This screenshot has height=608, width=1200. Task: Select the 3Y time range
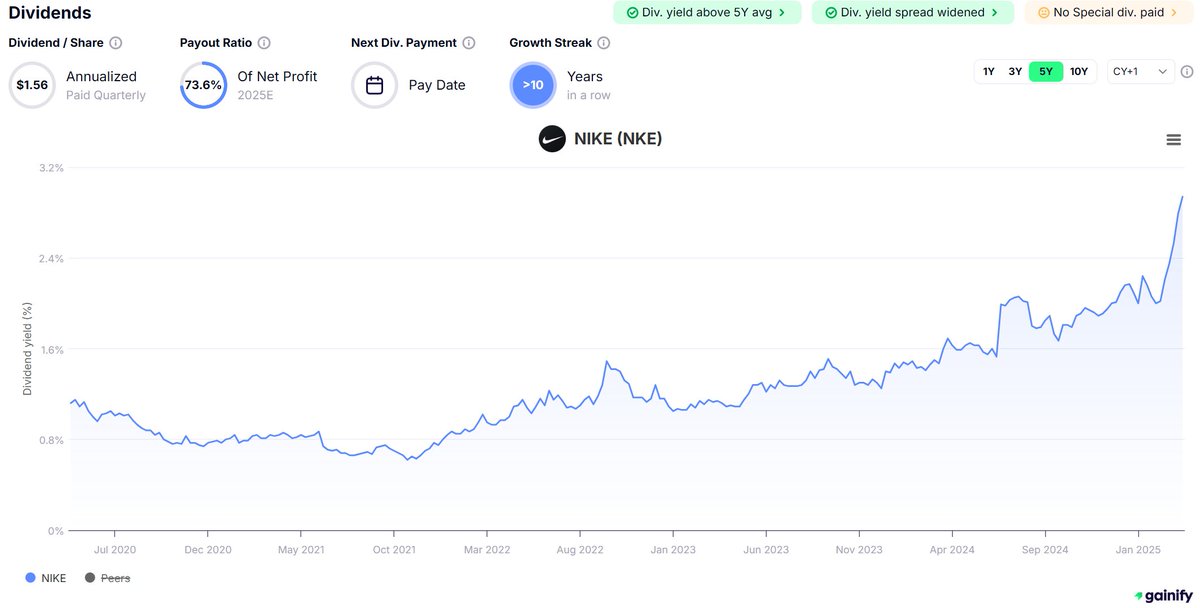coord(1015,72)
